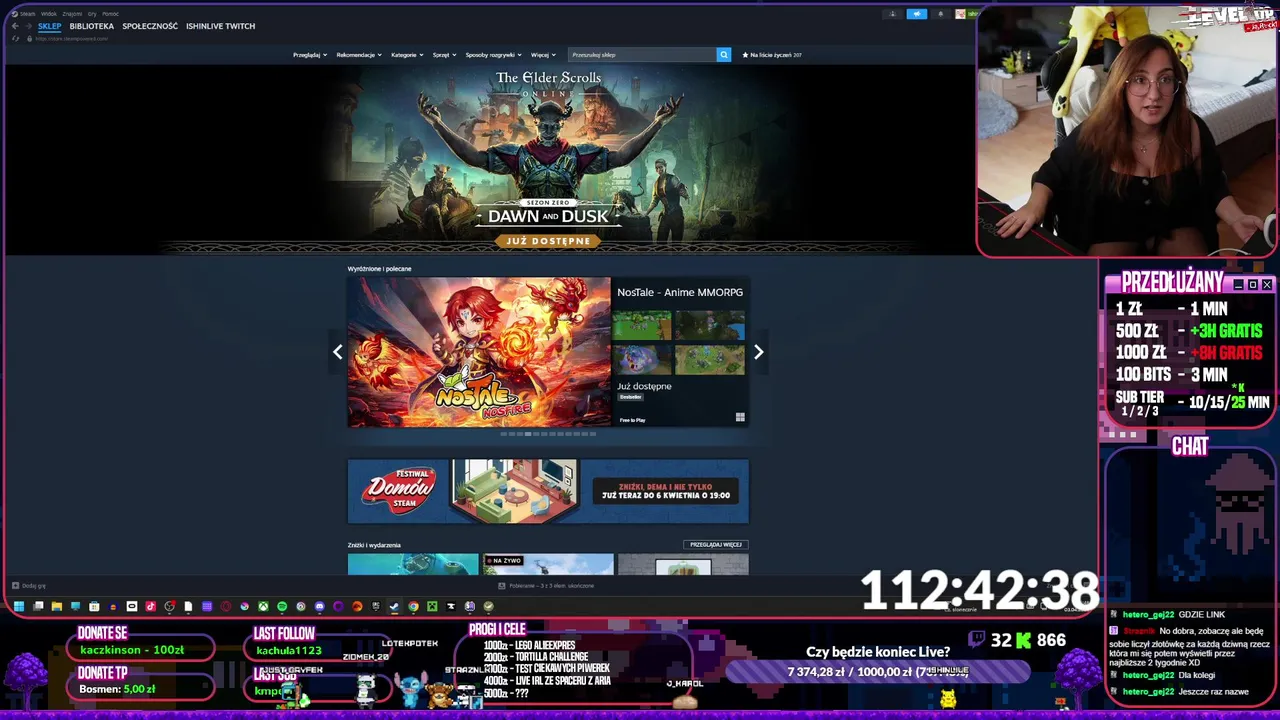Open the SKLEP tab
1280x720 pixels.
coord(50,26)
